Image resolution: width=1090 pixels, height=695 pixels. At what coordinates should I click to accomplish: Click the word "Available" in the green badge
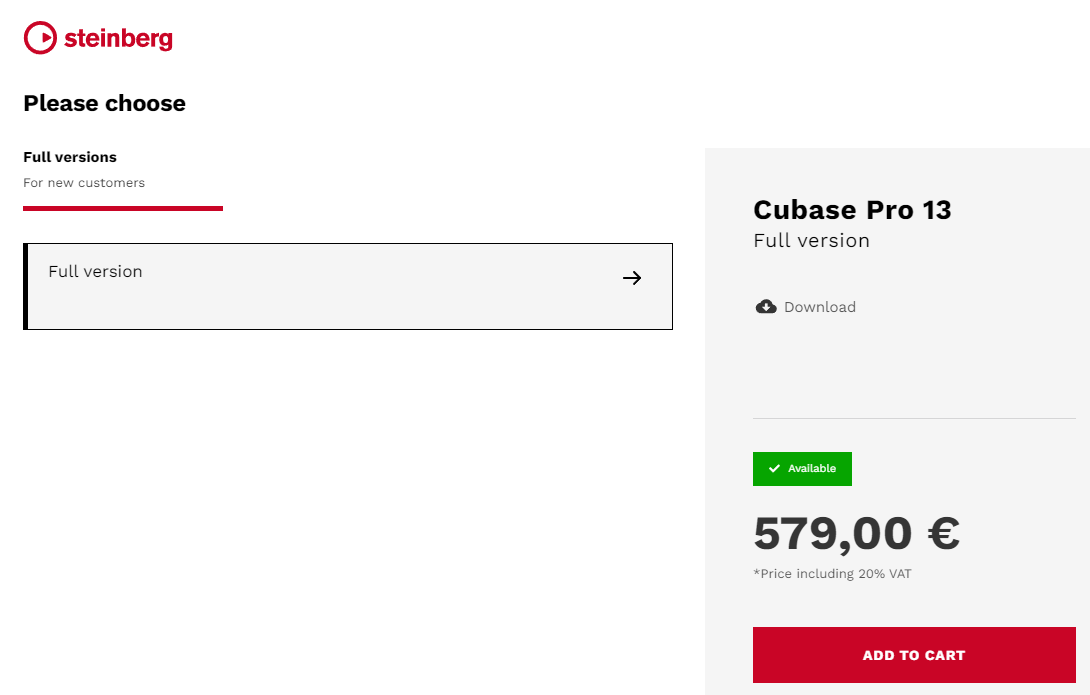tap(812, 469)
